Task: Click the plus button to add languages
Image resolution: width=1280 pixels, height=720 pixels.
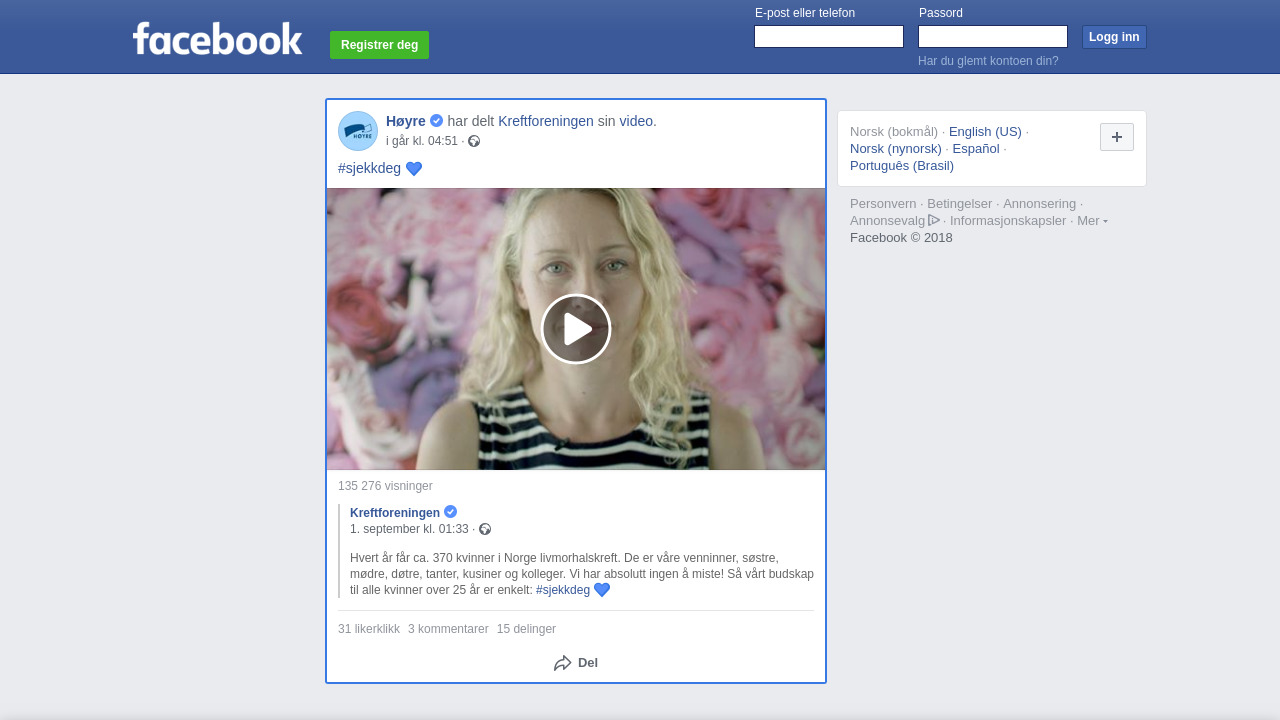Action: click(1117, 137)
